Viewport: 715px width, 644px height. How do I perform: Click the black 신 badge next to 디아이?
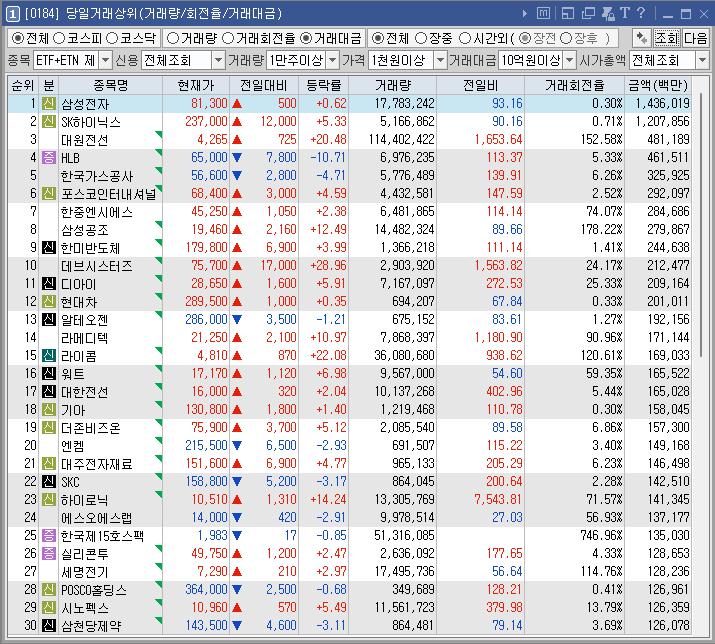[49, 283]
